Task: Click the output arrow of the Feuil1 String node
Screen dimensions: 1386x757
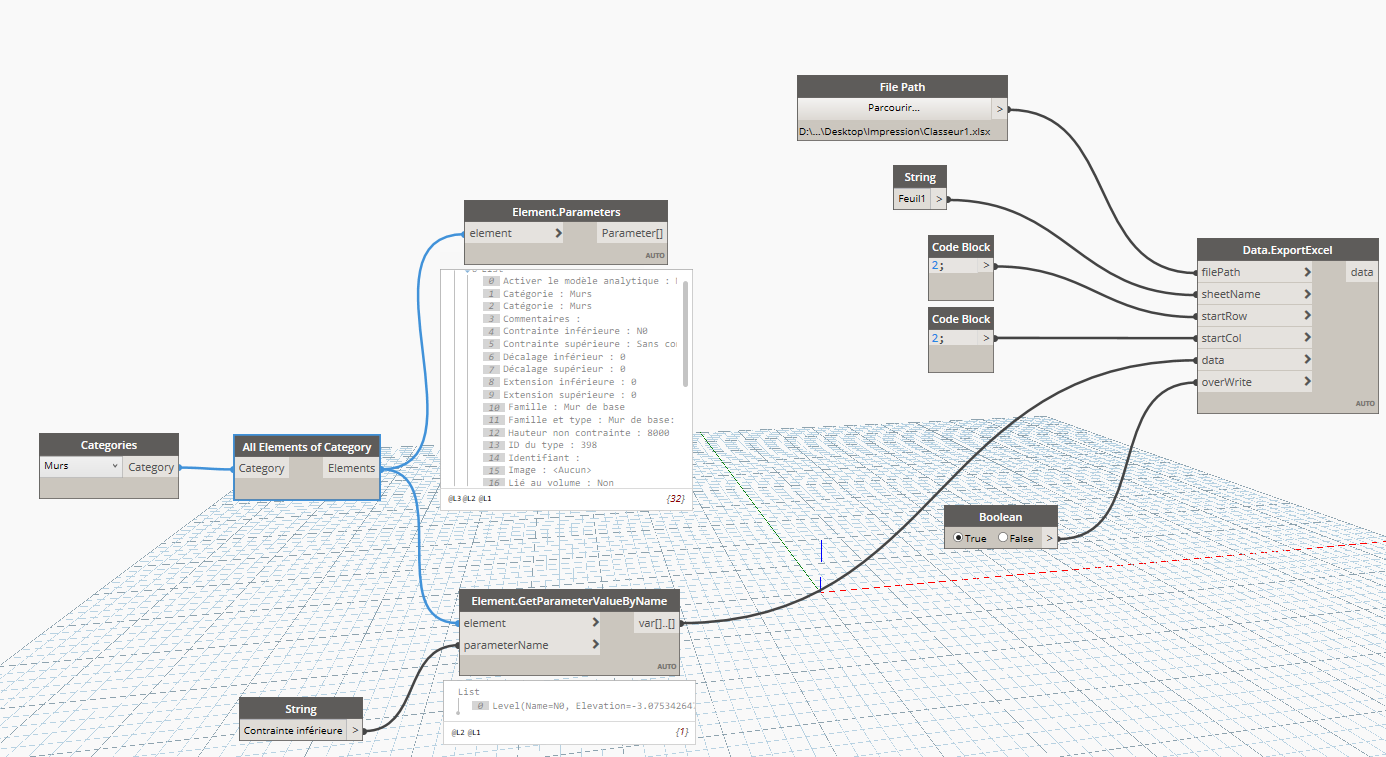Action: pyautogui.click(x=938, y=199)
